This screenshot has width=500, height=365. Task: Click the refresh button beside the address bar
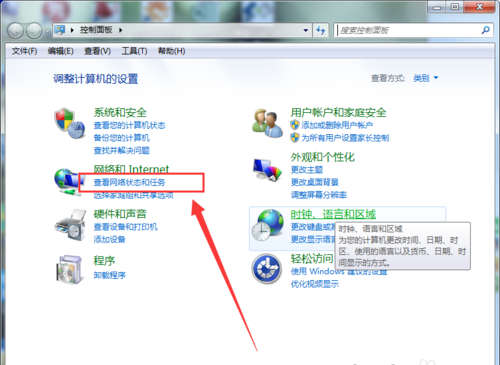pos(321,30)
